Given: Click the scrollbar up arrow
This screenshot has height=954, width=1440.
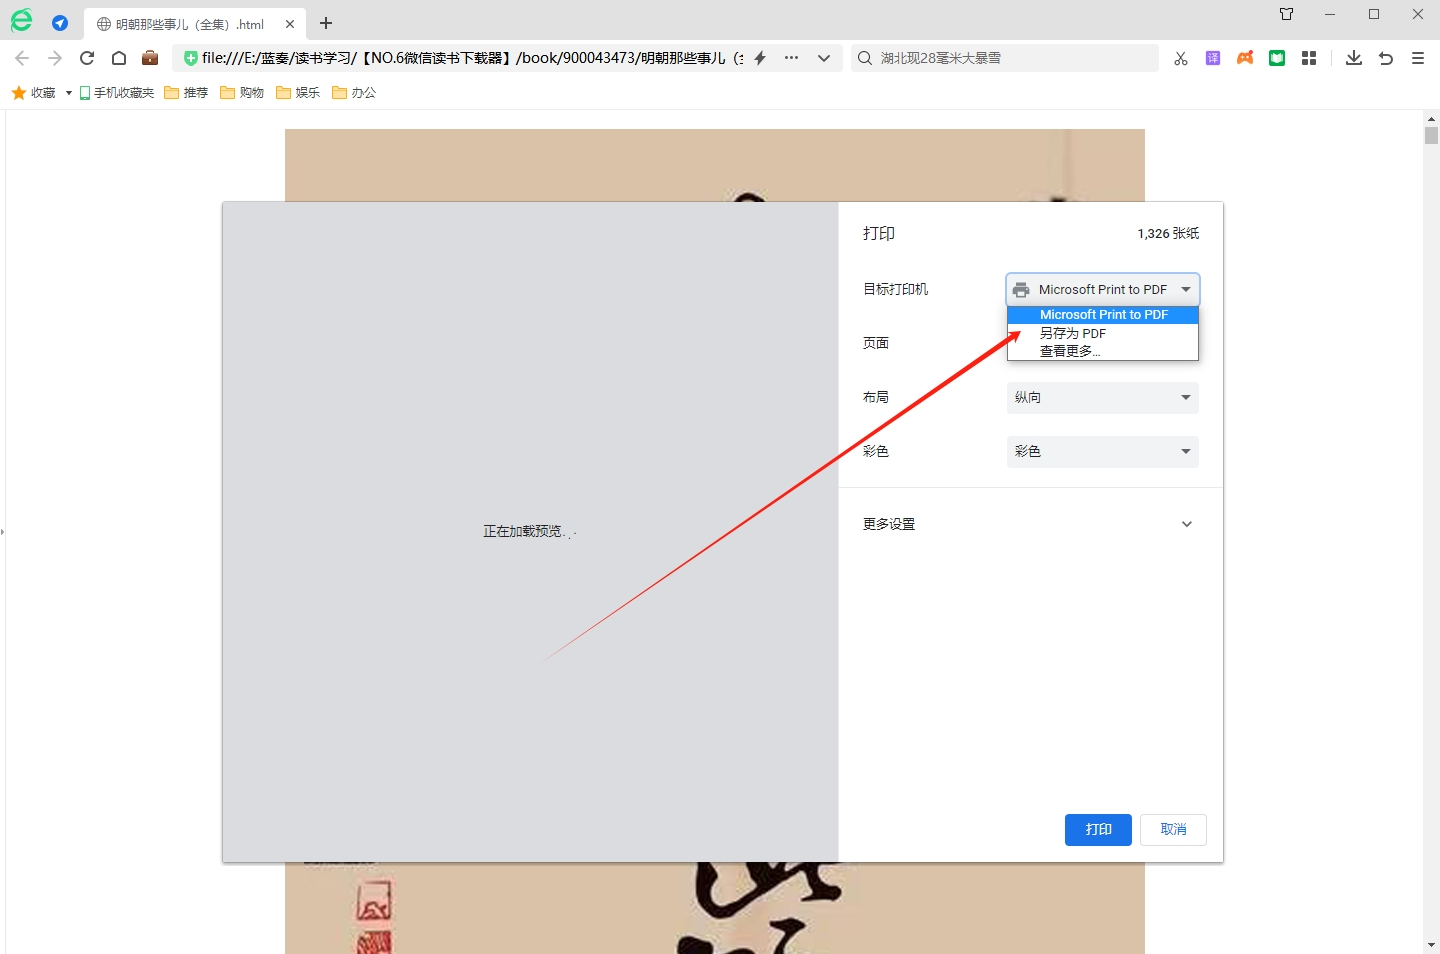Looking at the screenshot, I should point(1431,118).
